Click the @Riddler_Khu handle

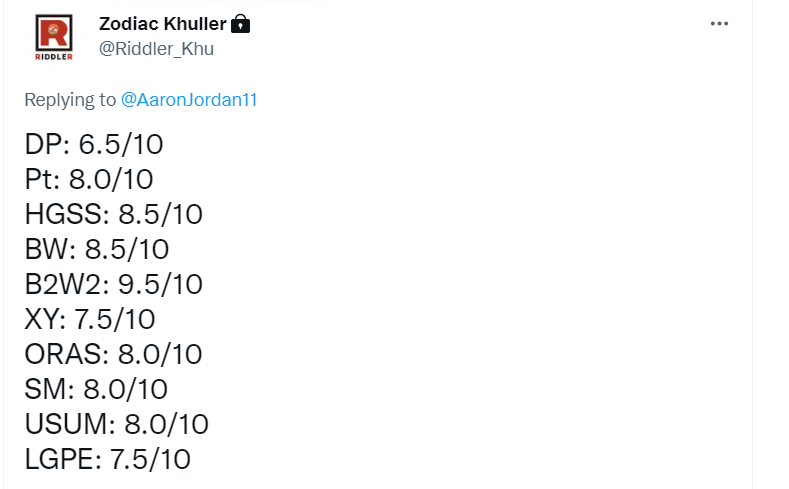[x=157, y=48]
